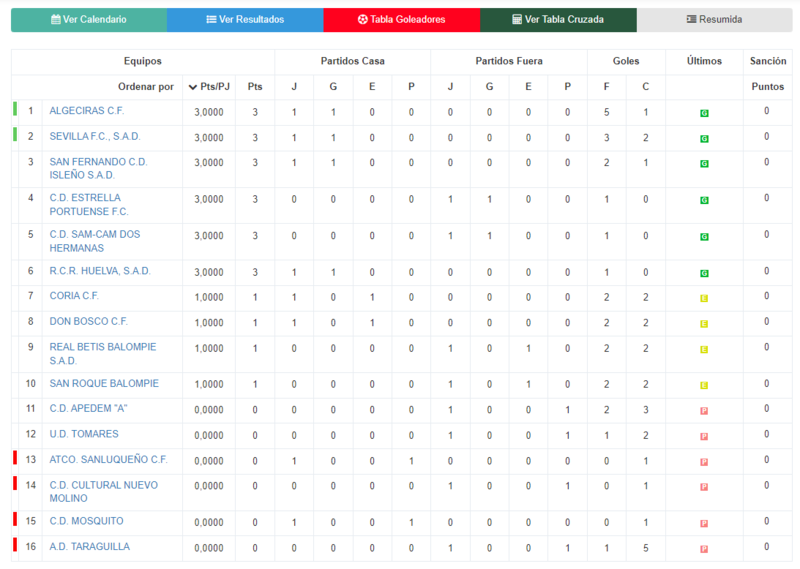Switch to the Resumida view
800x569 pixels.
[714, 20]
